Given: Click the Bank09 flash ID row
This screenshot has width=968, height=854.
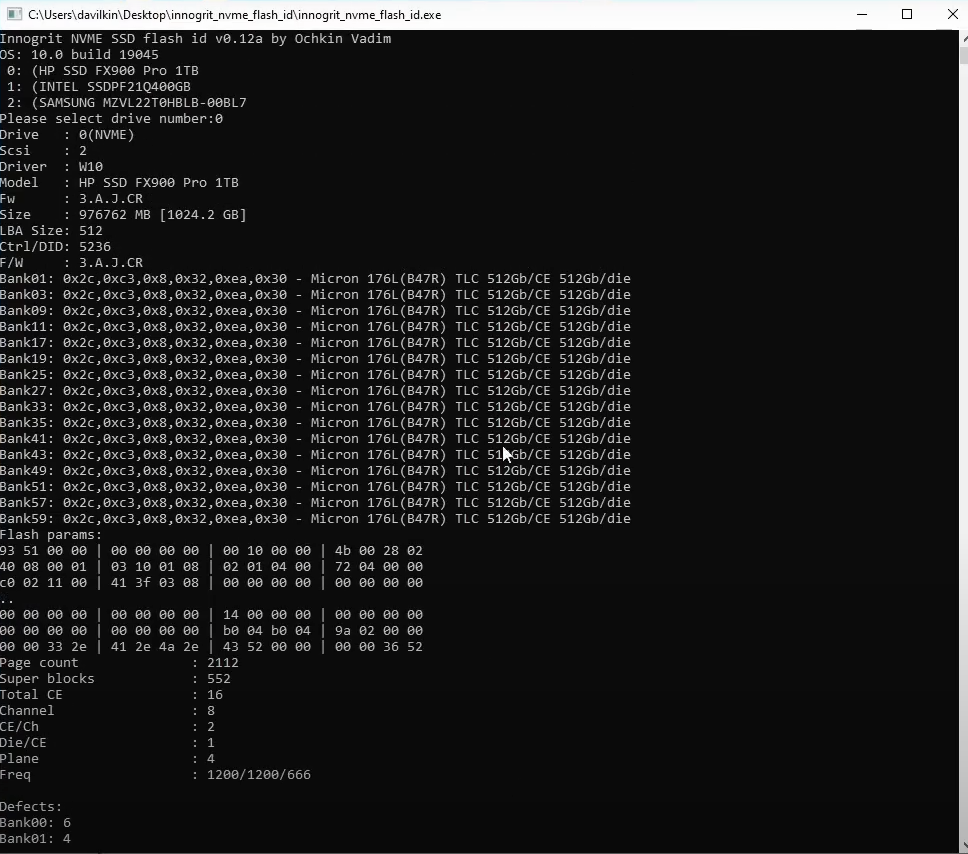Looking at the screenshot, I should tap(315, 311).
